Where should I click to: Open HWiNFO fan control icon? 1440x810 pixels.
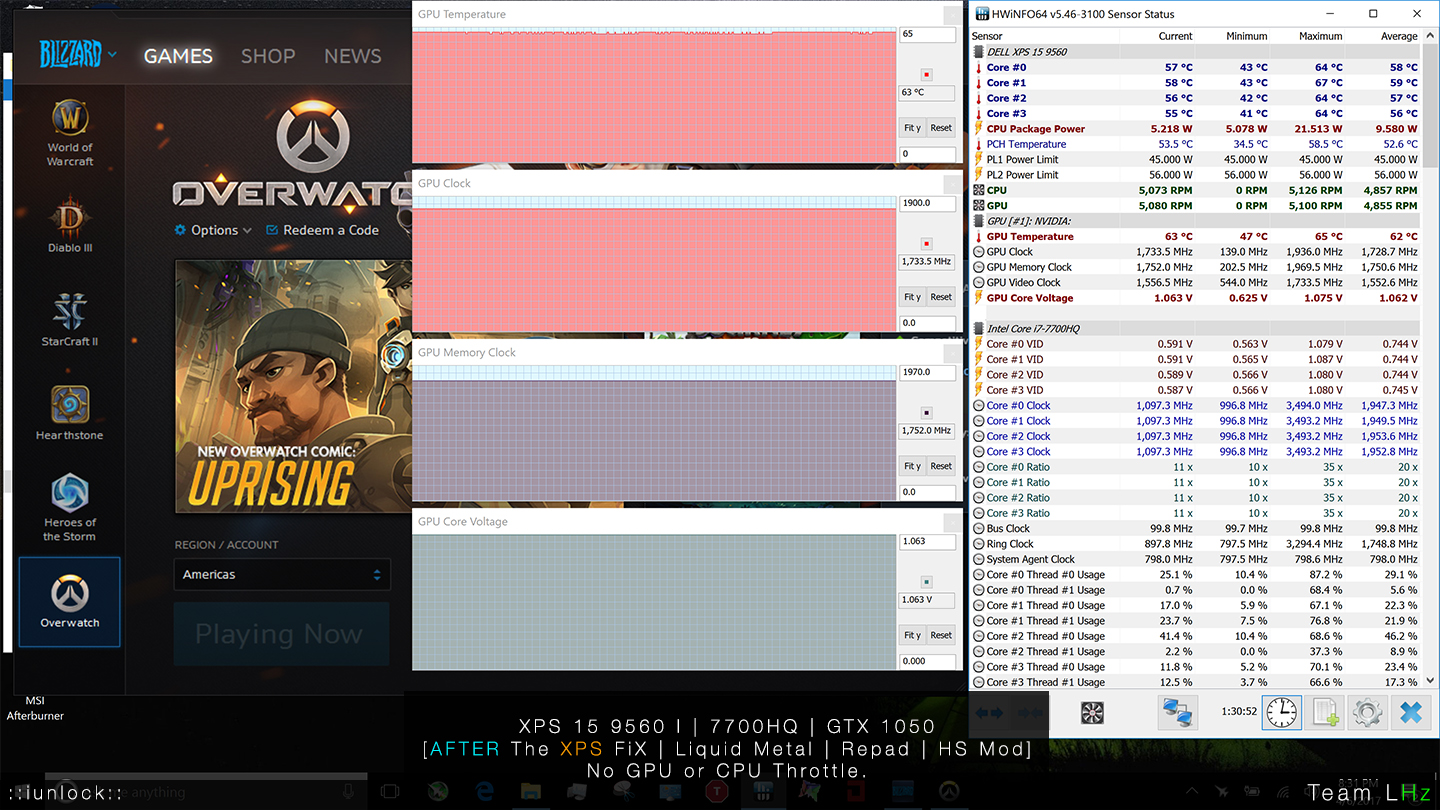click(x=1092, y=713)
